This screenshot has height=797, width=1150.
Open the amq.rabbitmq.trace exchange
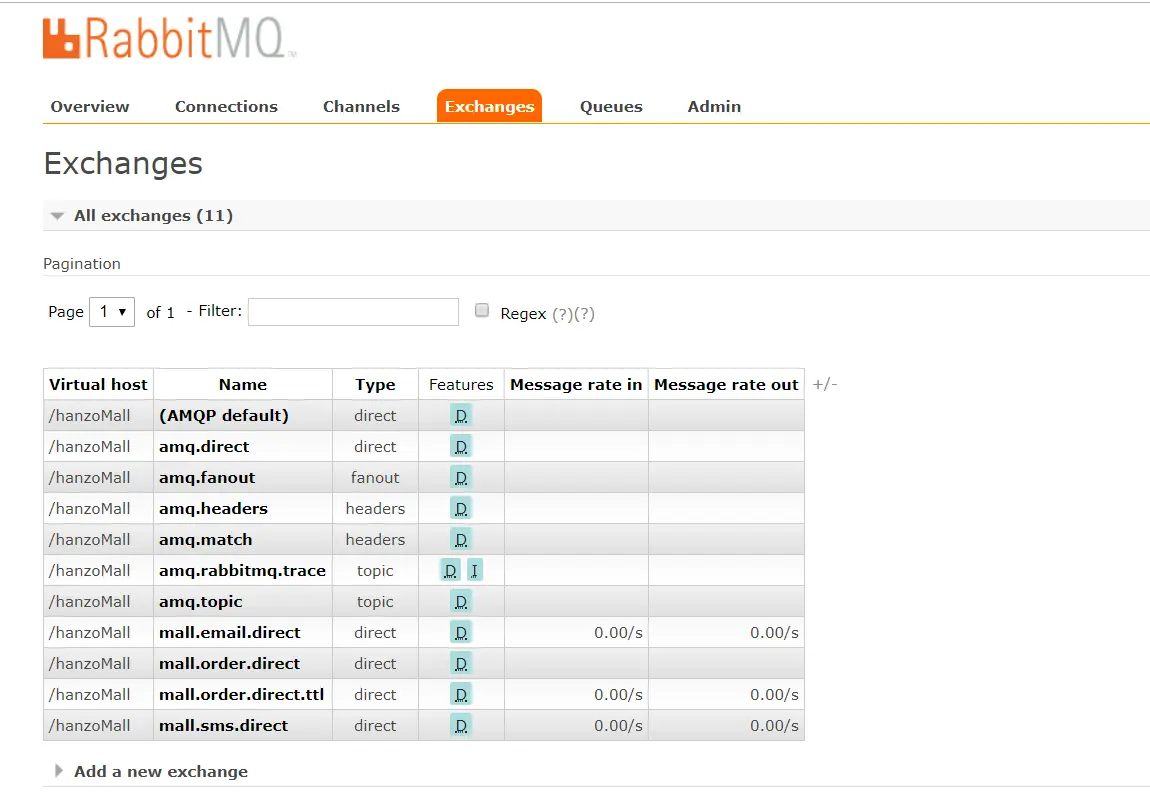242,570
